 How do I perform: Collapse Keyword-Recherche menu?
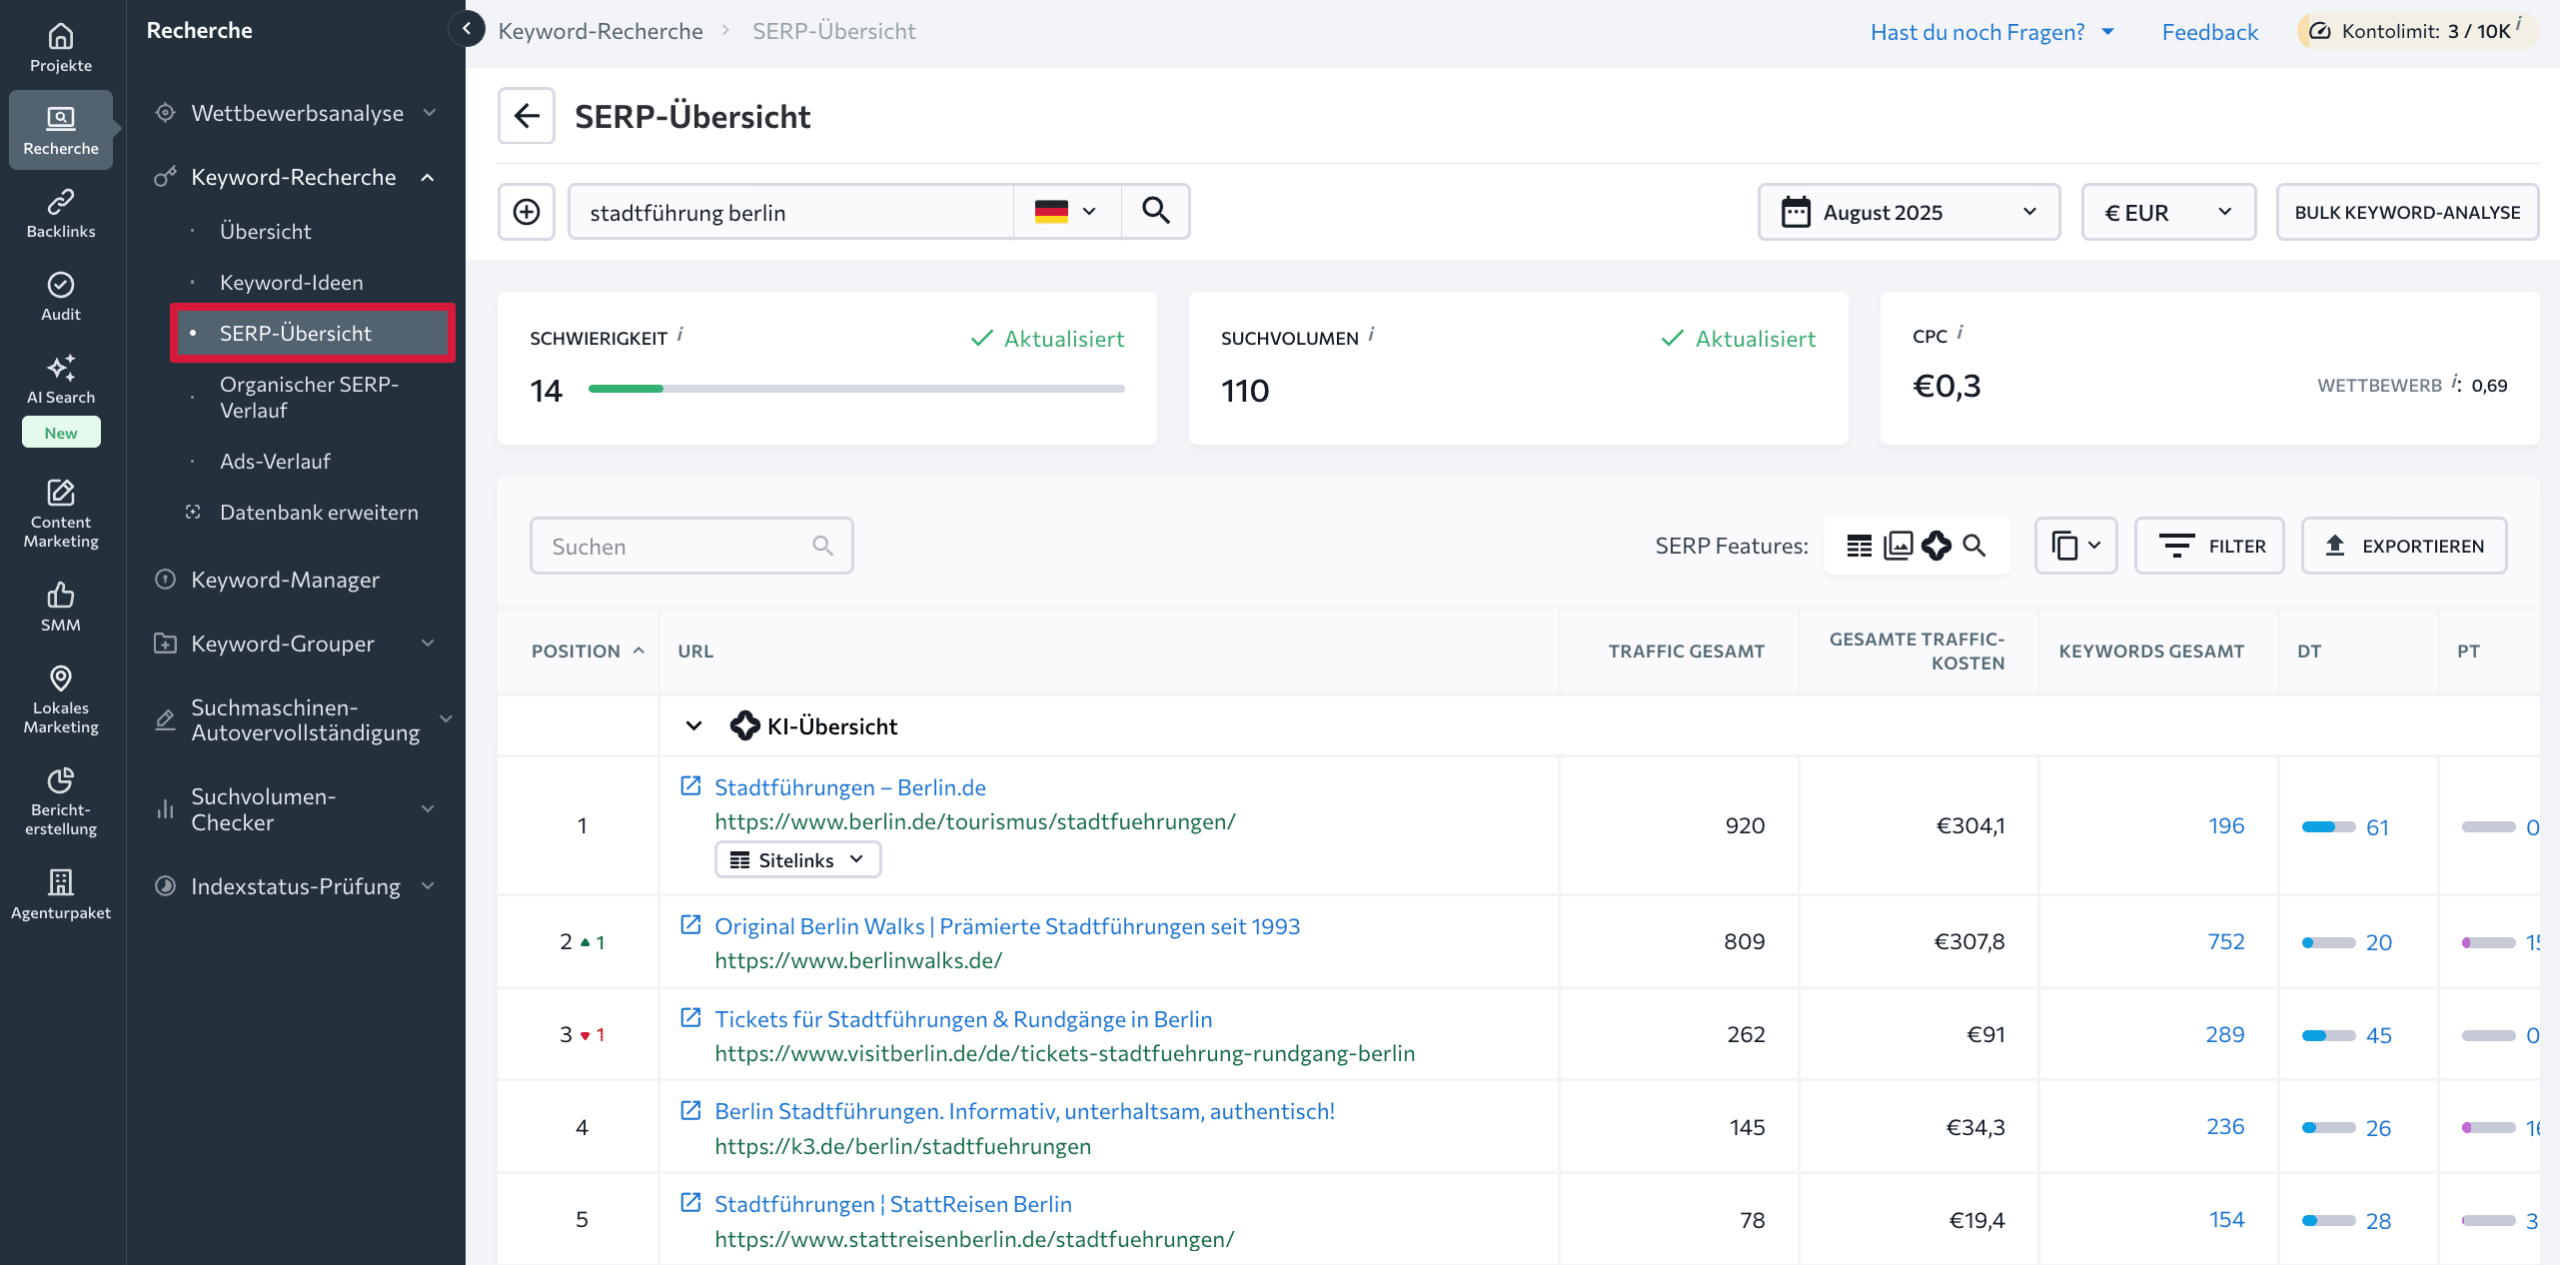click(x=428, y=178)
